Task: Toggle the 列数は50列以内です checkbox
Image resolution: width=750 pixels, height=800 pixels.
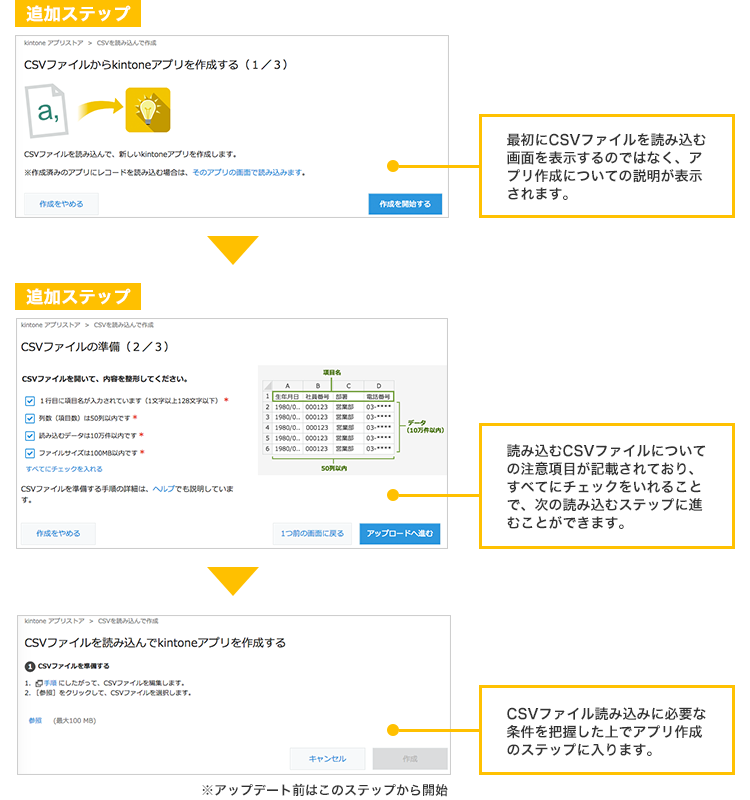Action: coord(30,418)
